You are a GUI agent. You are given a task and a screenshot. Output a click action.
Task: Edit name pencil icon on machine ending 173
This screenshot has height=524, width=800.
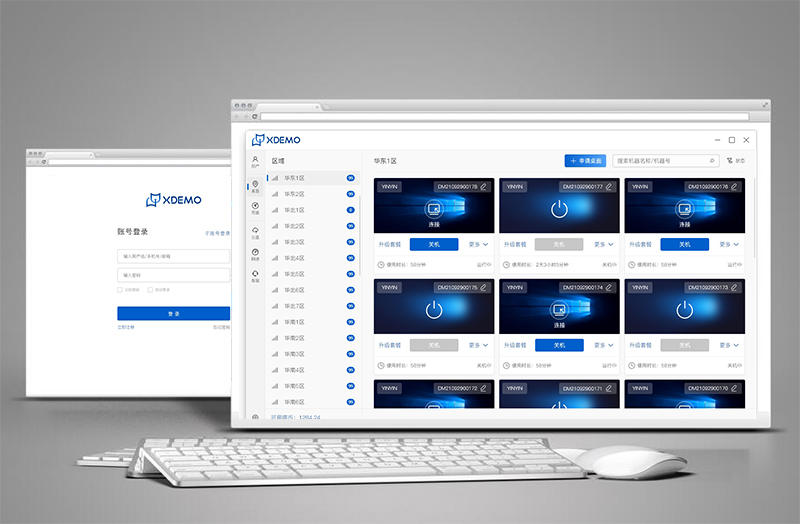tap(734, 288)
